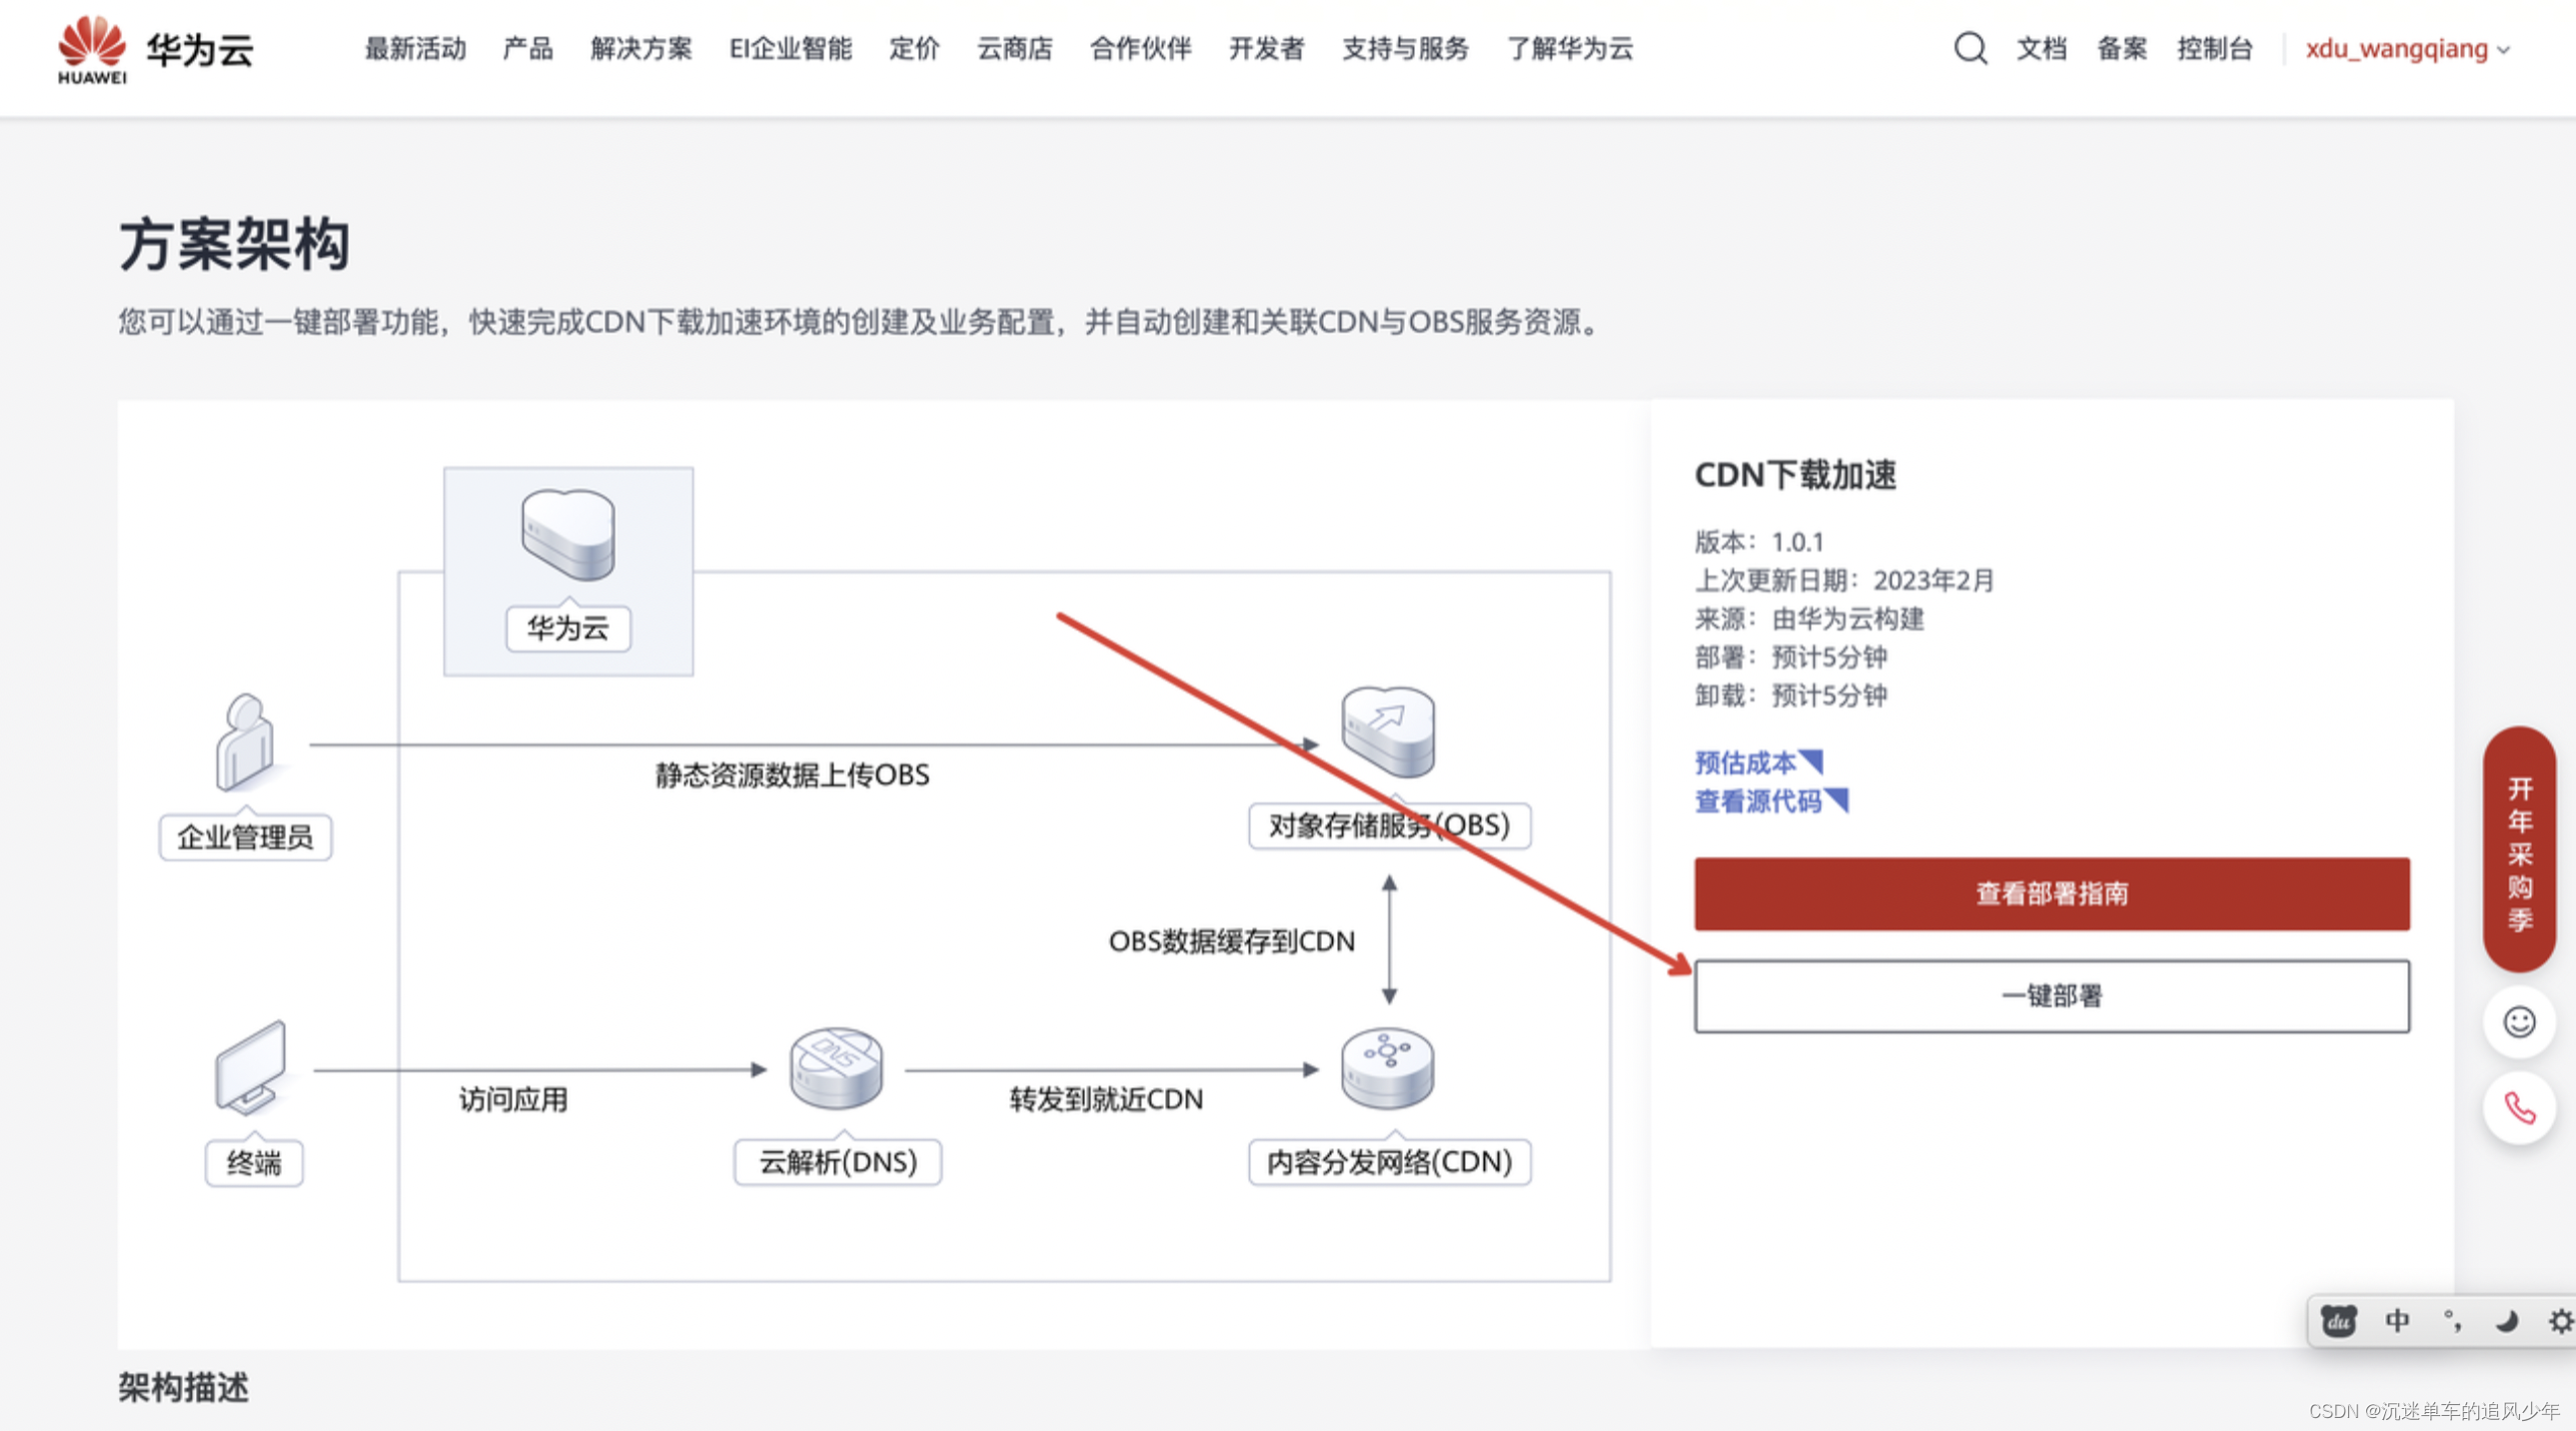The image size is (2576, 1431).
Task: Click the 云解析(DNS) label
Action: (837, 1162)
